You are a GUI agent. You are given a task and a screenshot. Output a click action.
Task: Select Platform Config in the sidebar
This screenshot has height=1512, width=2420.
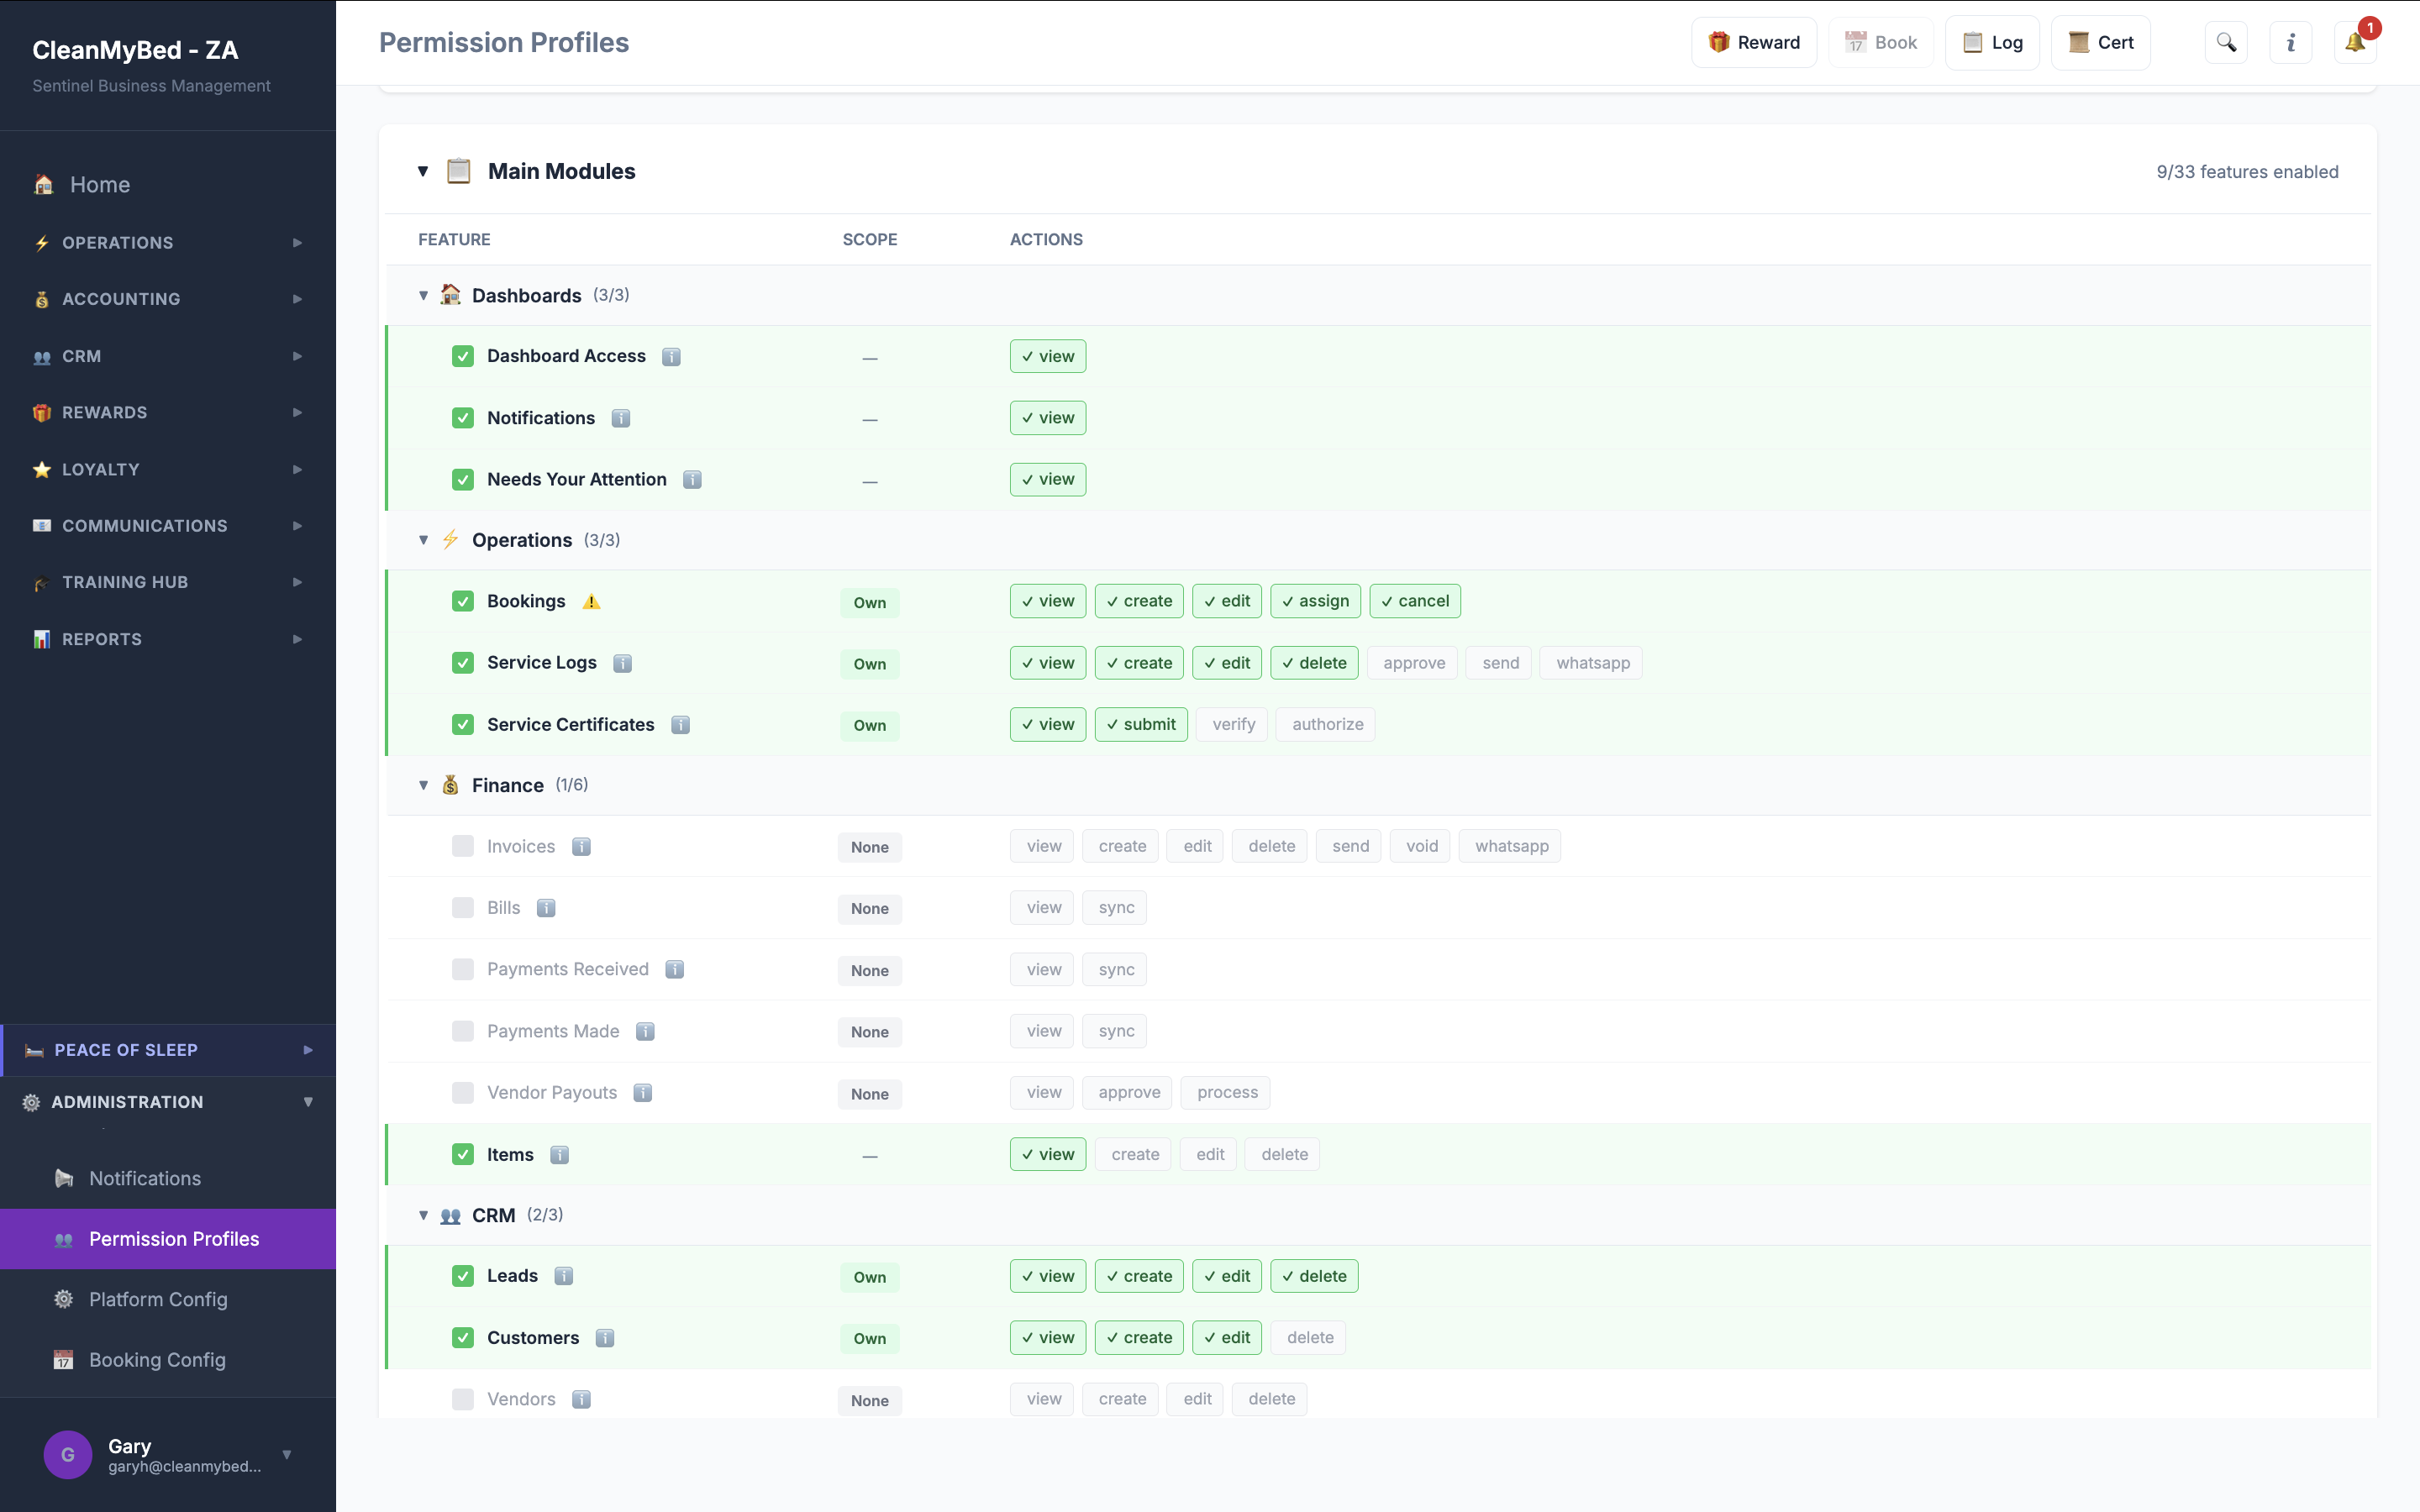(x=157, y=1298)
